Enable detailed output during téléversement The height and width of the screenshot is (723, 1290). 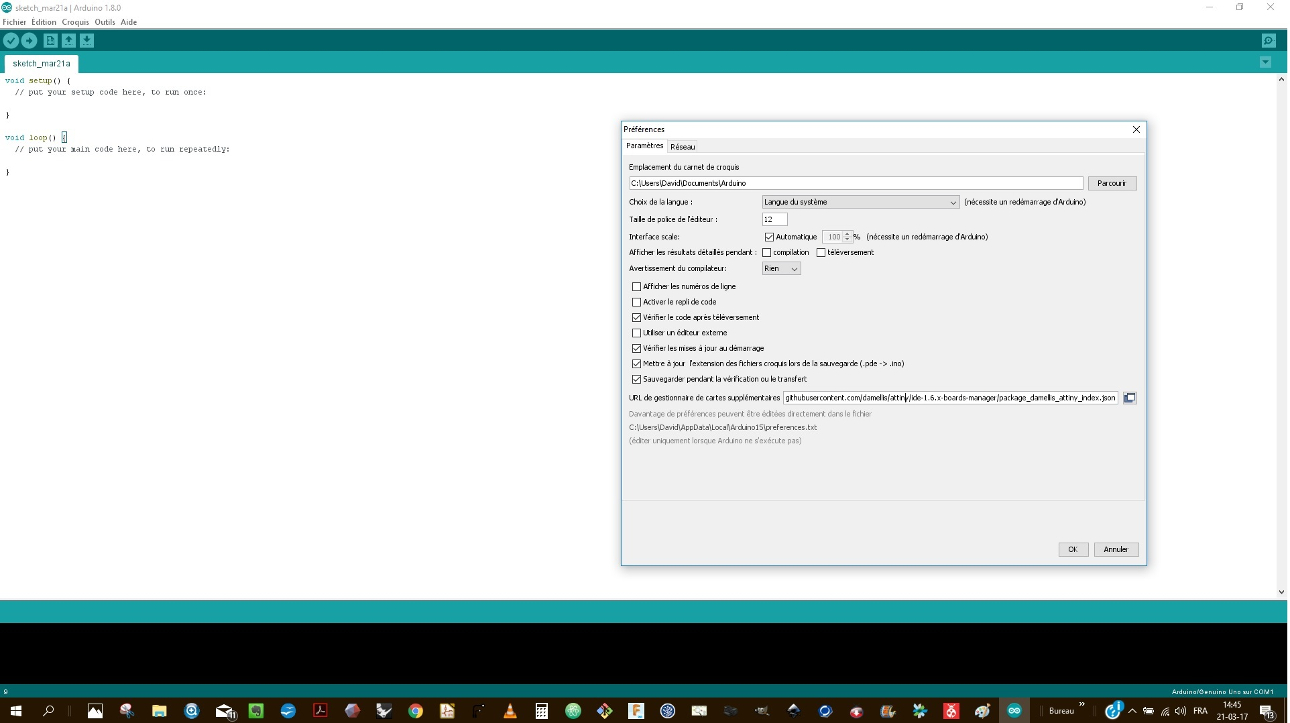coord(821,253)
